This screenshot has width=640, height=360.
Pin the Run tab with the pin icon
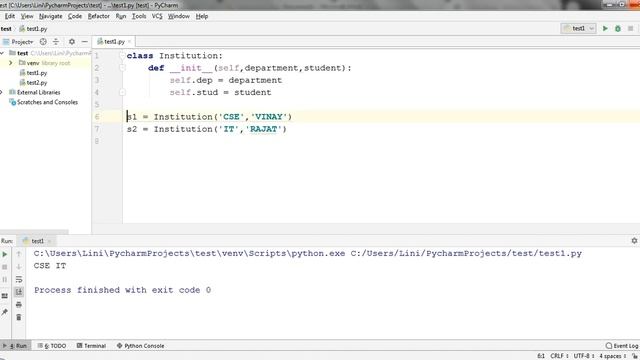5,313
